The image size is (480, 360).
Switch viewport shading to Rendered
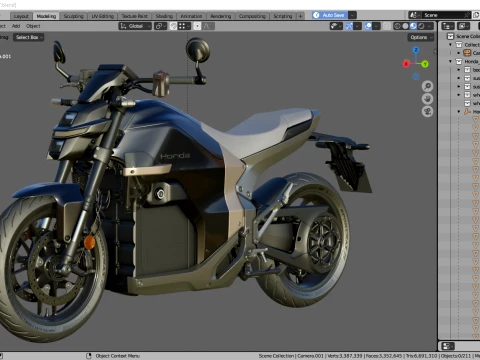[421, 26]
